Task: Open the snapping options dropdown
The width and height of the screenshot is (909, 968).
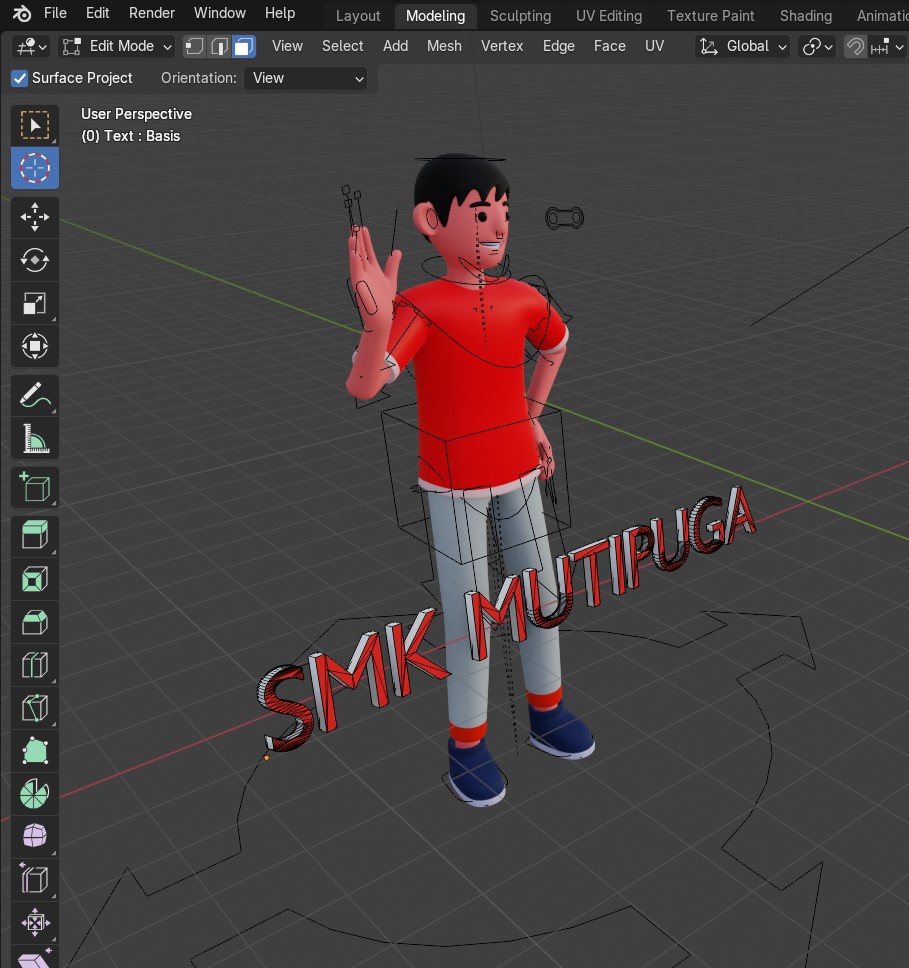Action: click(x=887, y=46)
